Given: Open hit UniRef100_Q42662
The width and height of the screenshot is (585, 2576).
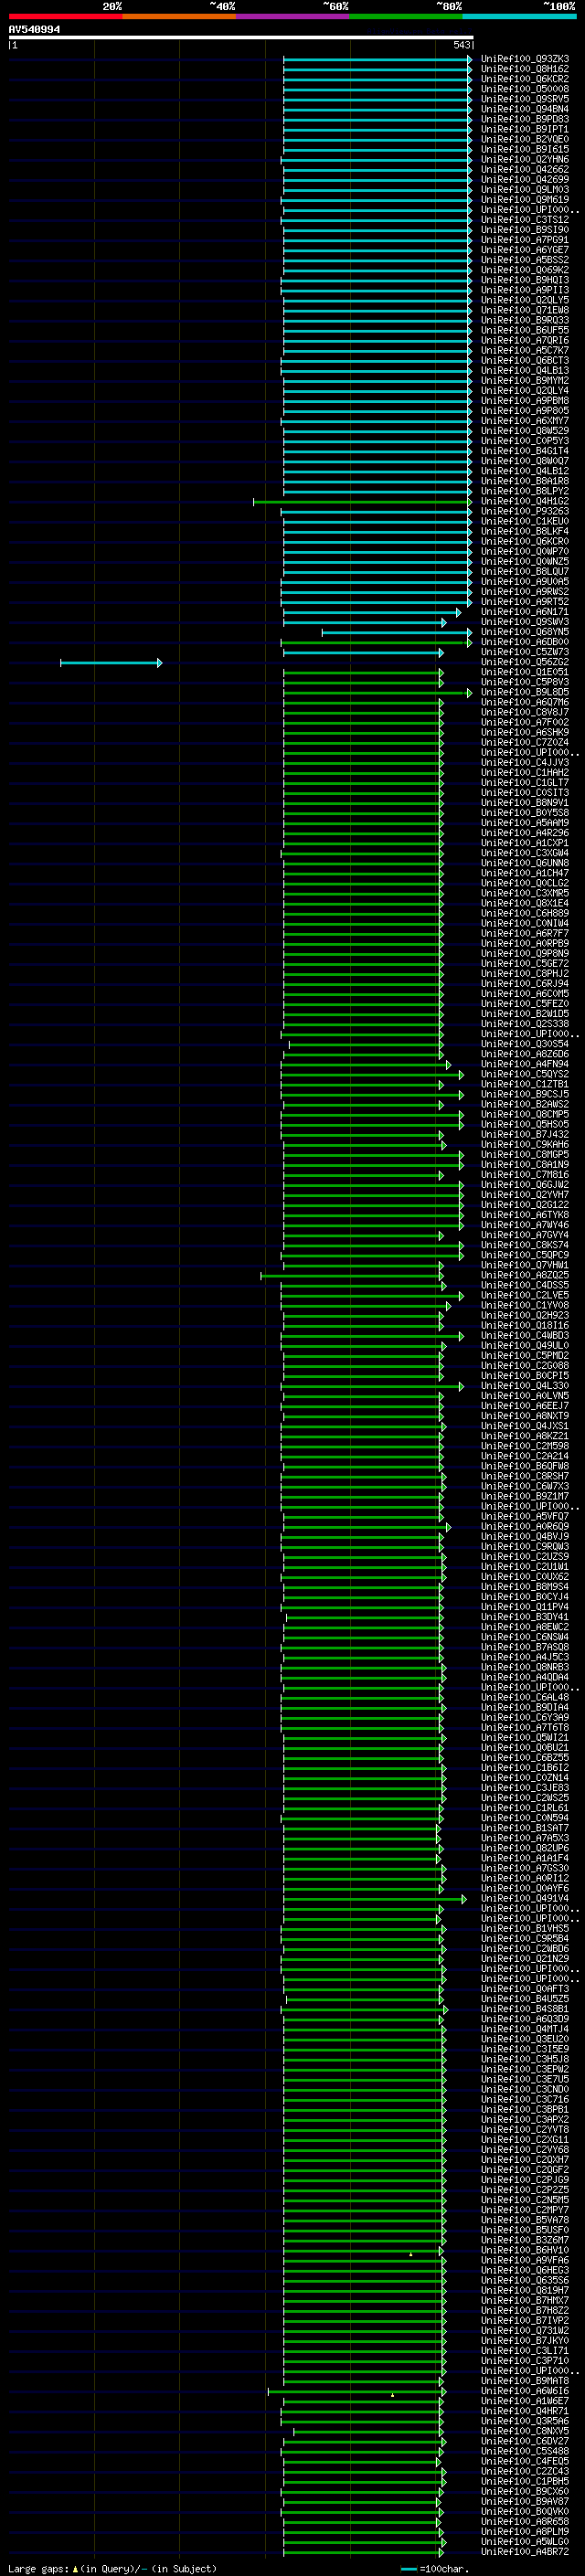Looking at the screenshot, I should click(x=524, y=169).
